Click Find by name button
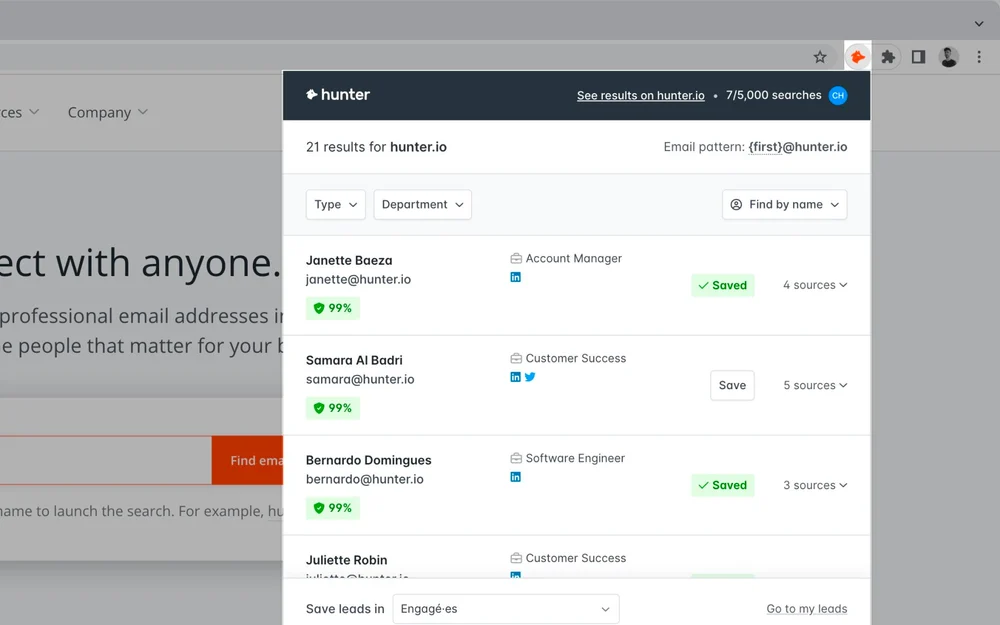 [784, 204]
